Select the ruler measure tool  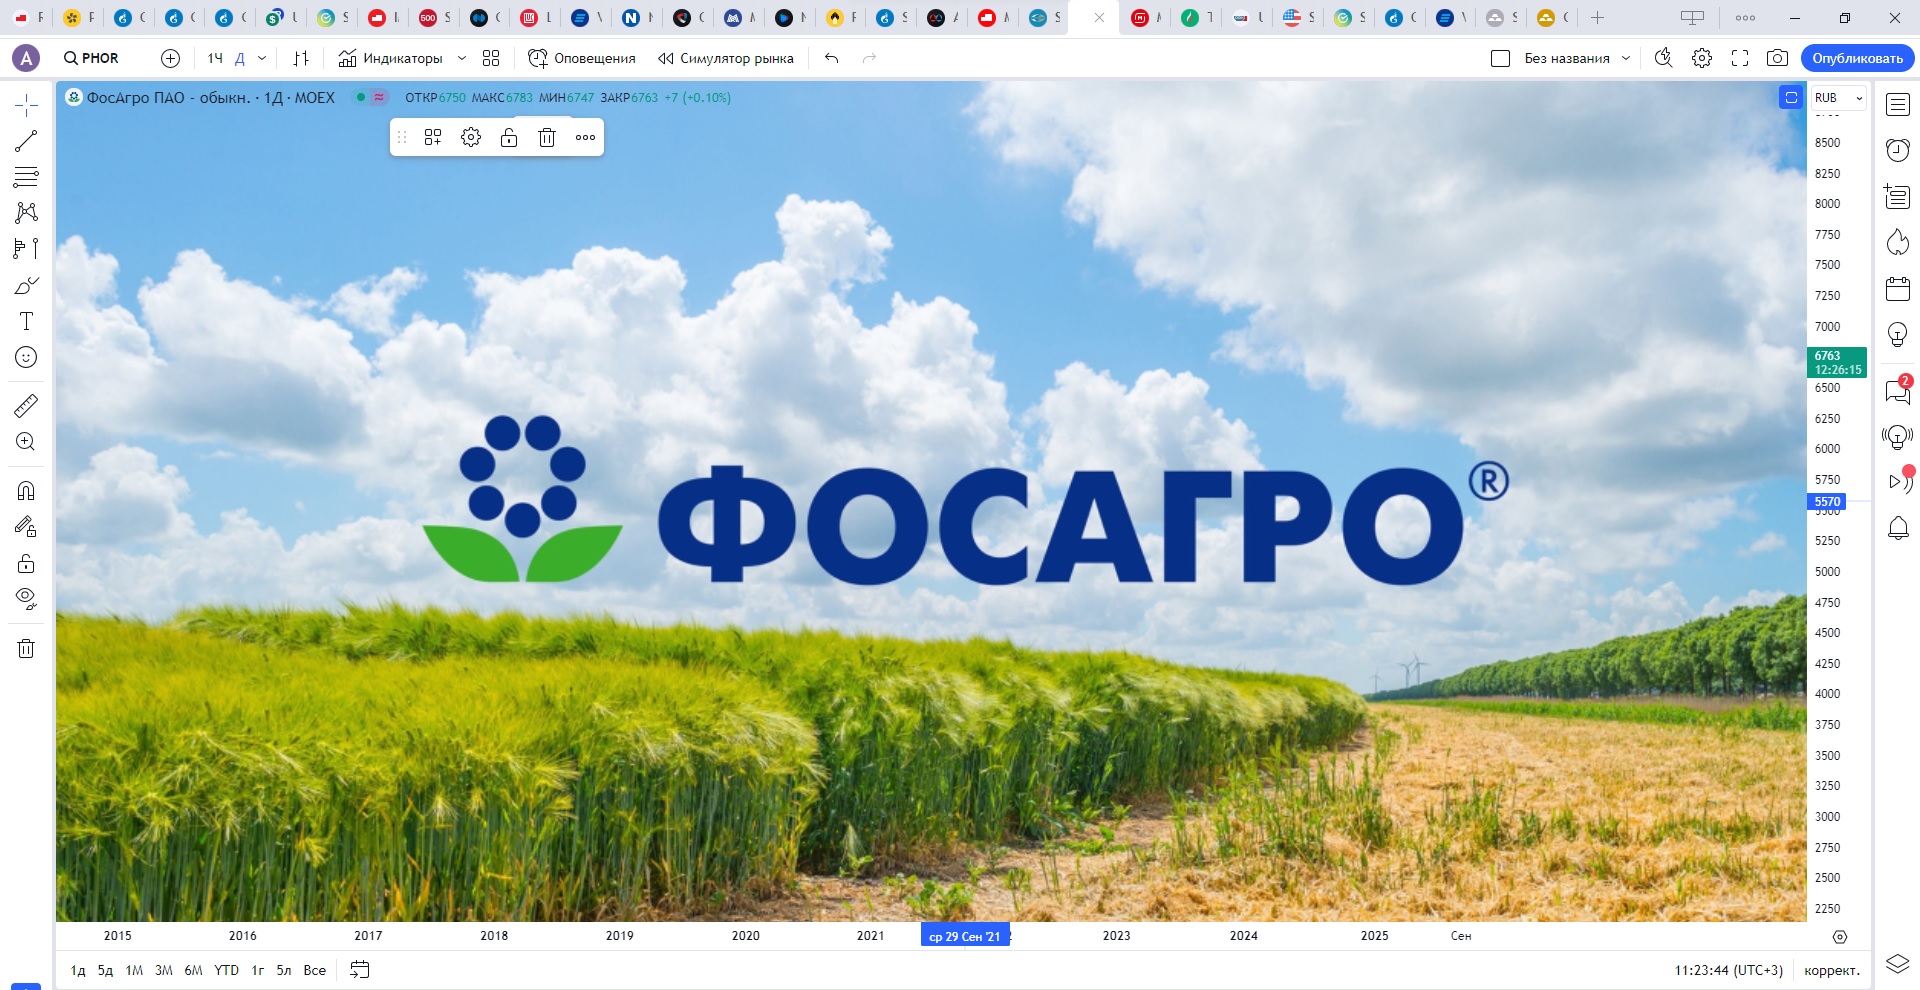(x=26, y=405)
